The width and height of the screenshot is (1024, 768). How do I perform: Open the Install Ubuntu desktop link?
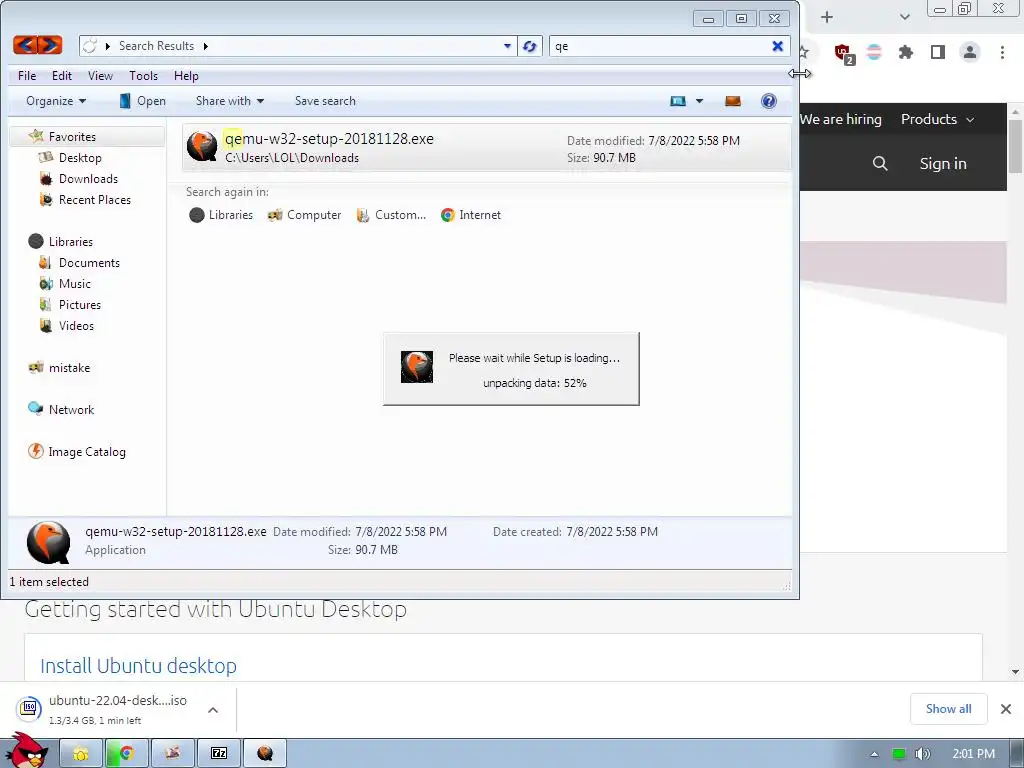click(x=138, y=665)
